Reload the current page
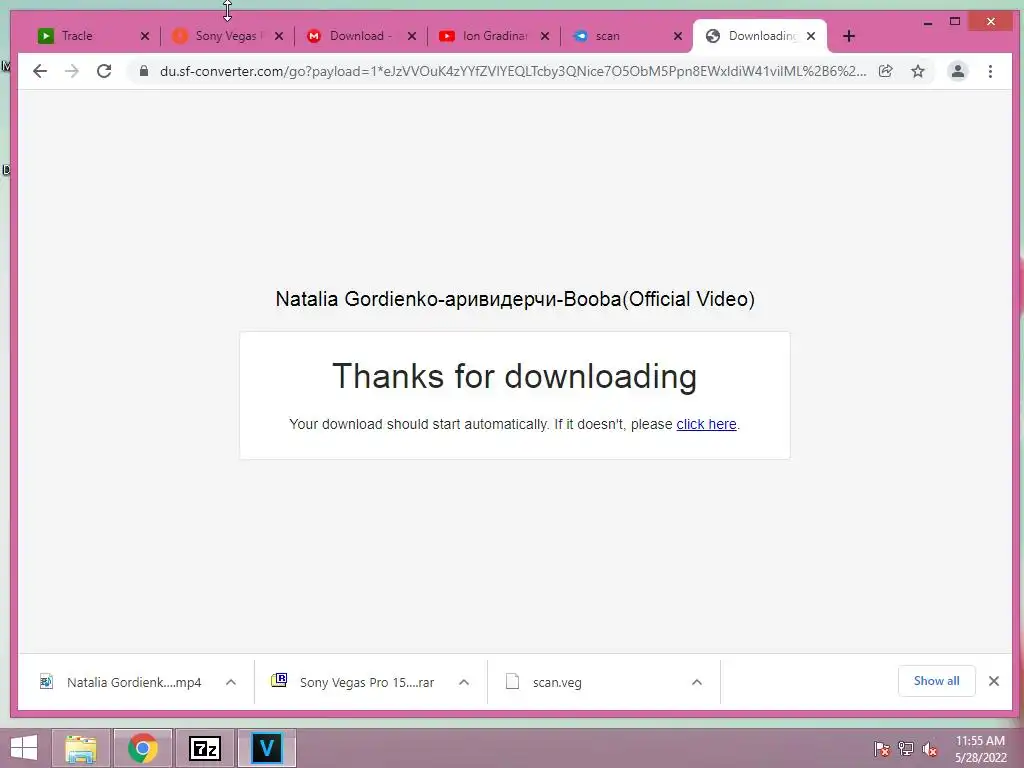1024x768 pixels. [x=104, y=71]
